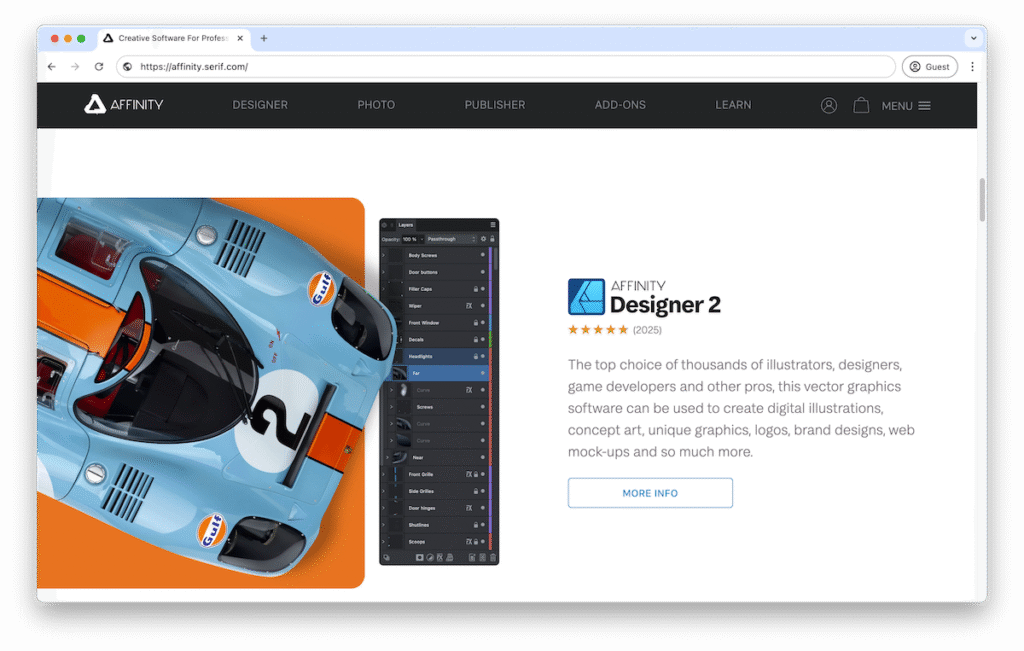Toggle visibility of the Near layer
This screenshot has height=651, width=1024.
coord(483,457)
